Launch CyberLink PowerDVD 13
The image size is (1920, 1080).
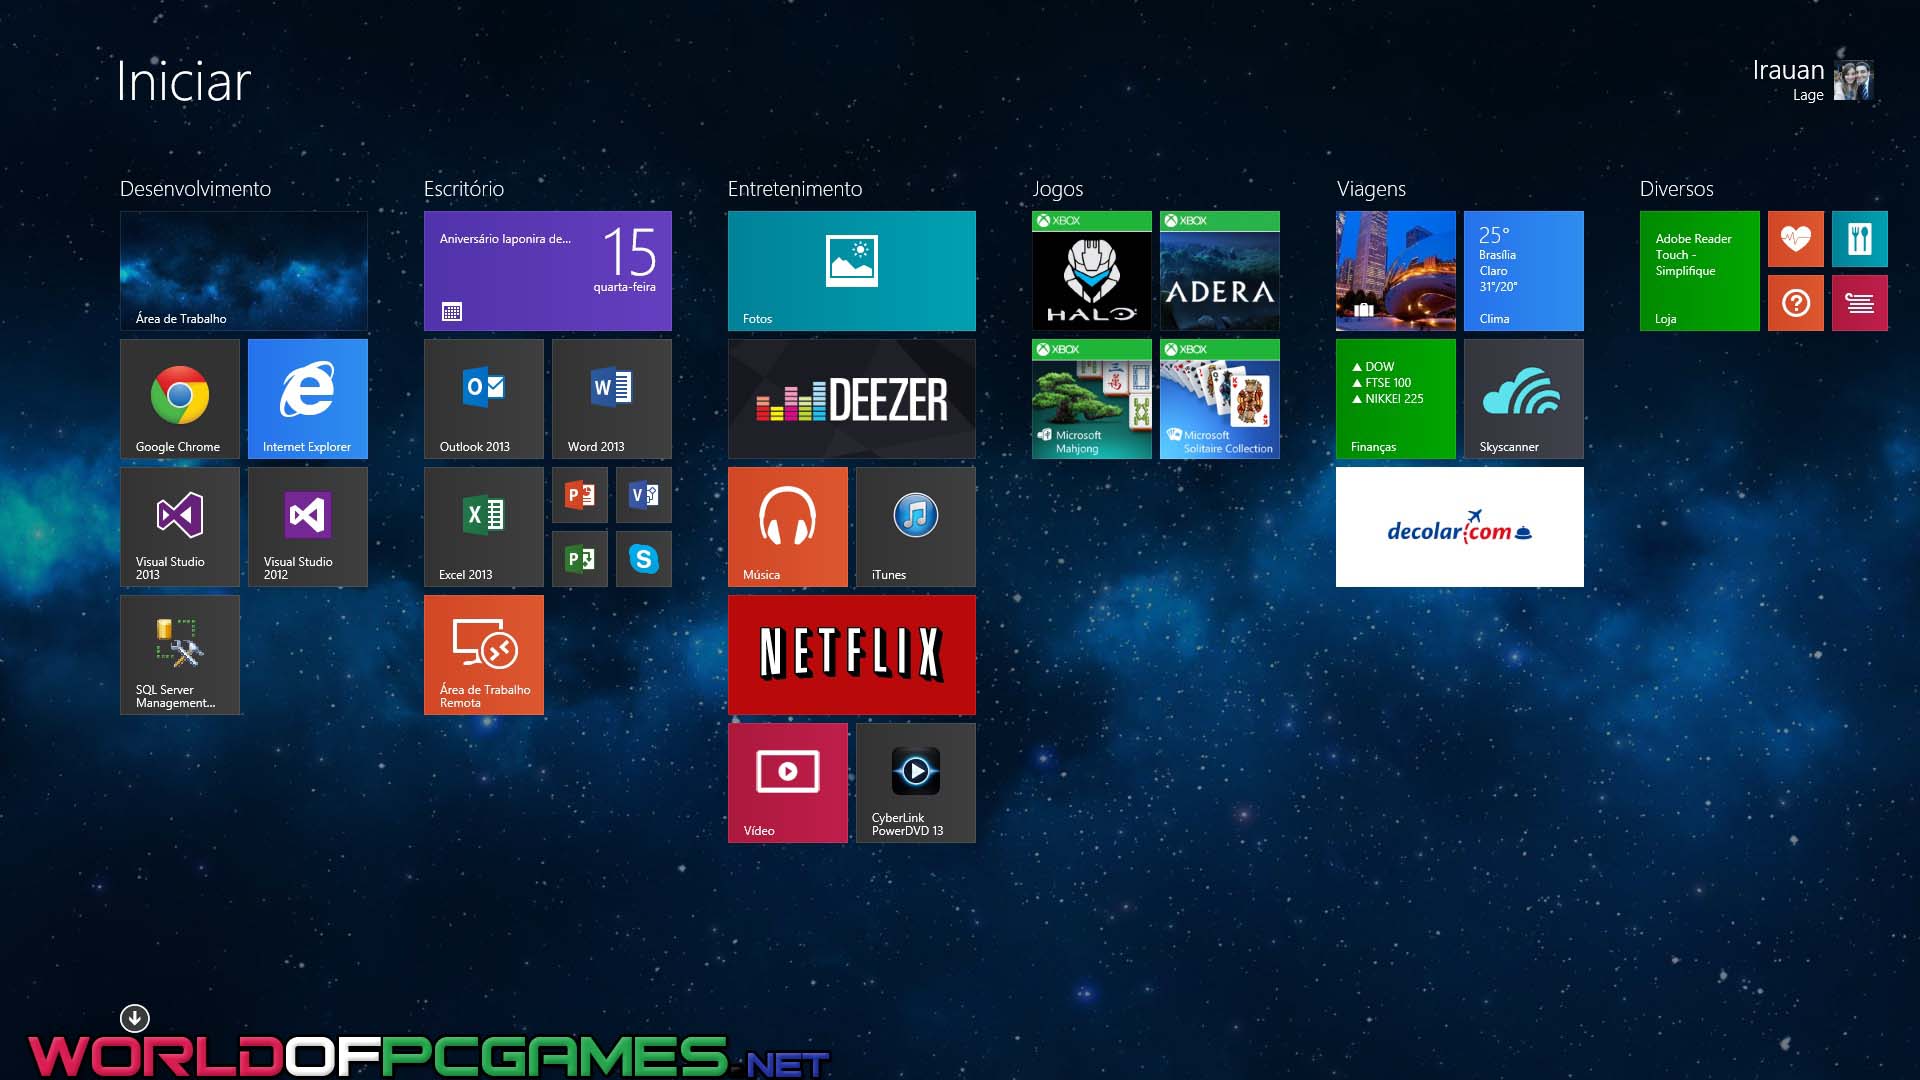coord(915,782)
